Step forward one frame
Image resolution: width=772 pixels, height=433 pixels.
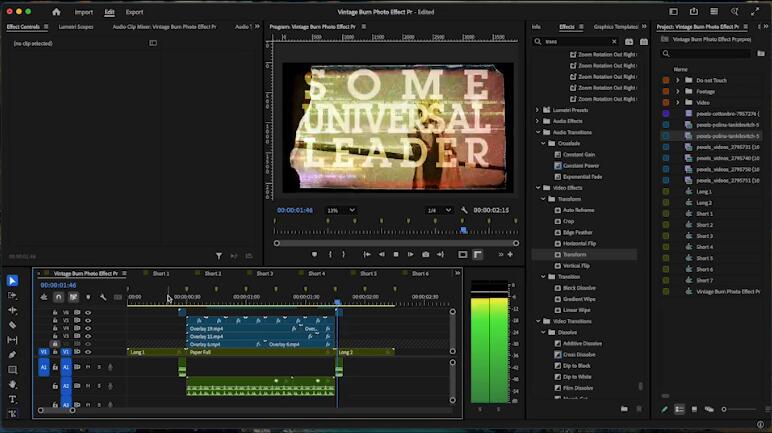click(x=411, y=254)
